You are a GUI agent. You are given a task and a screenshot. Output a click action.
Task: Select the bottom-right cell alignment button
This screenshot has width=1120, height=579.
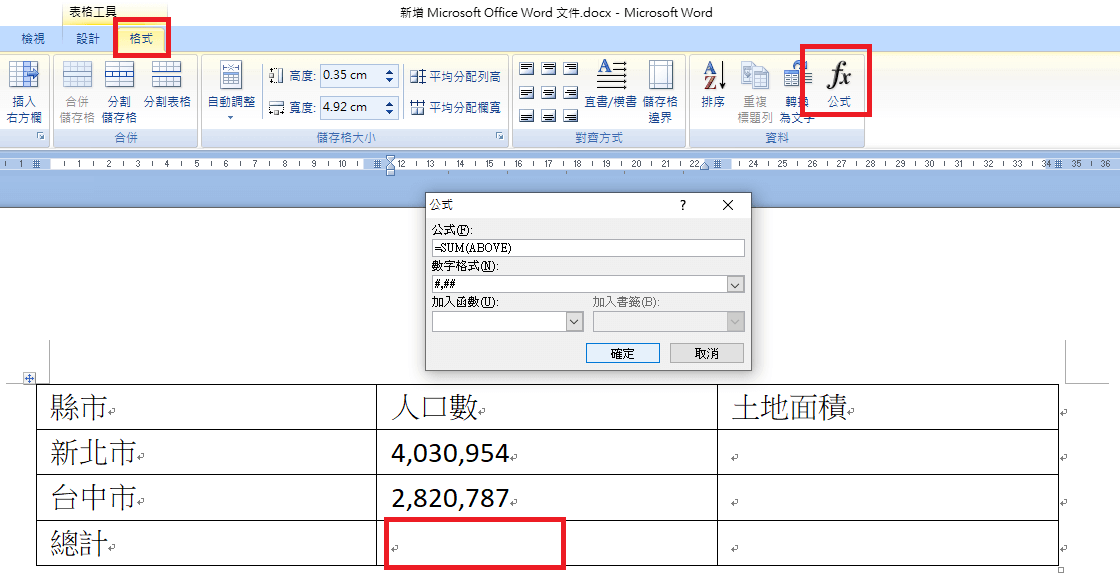point(571,116)
